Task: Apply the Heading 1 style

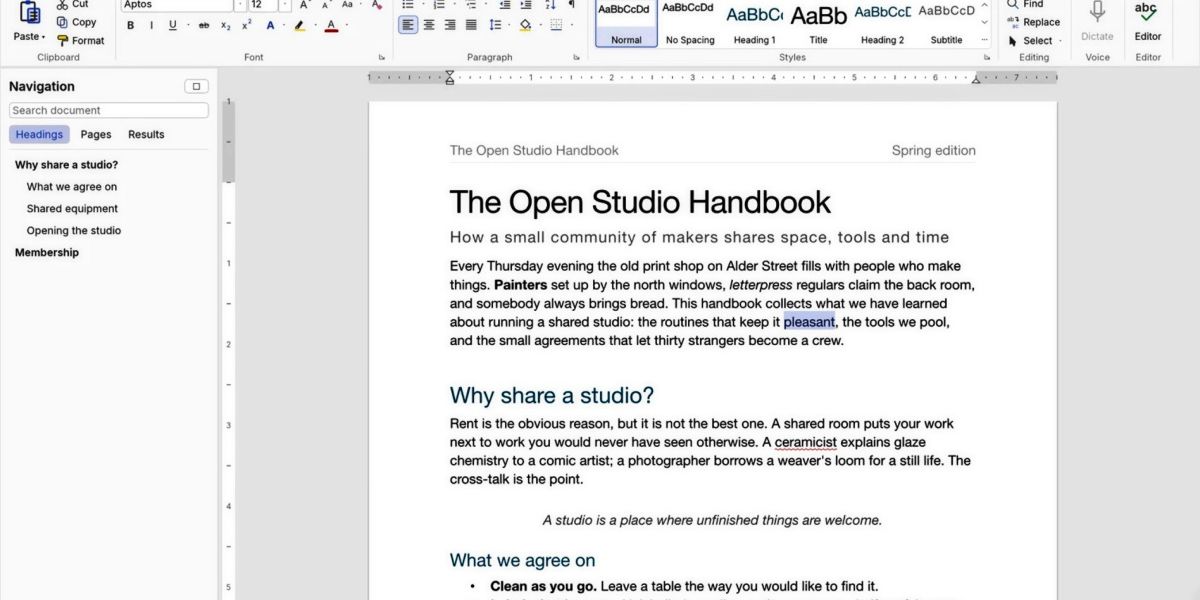Action: (x=754, y=23)
